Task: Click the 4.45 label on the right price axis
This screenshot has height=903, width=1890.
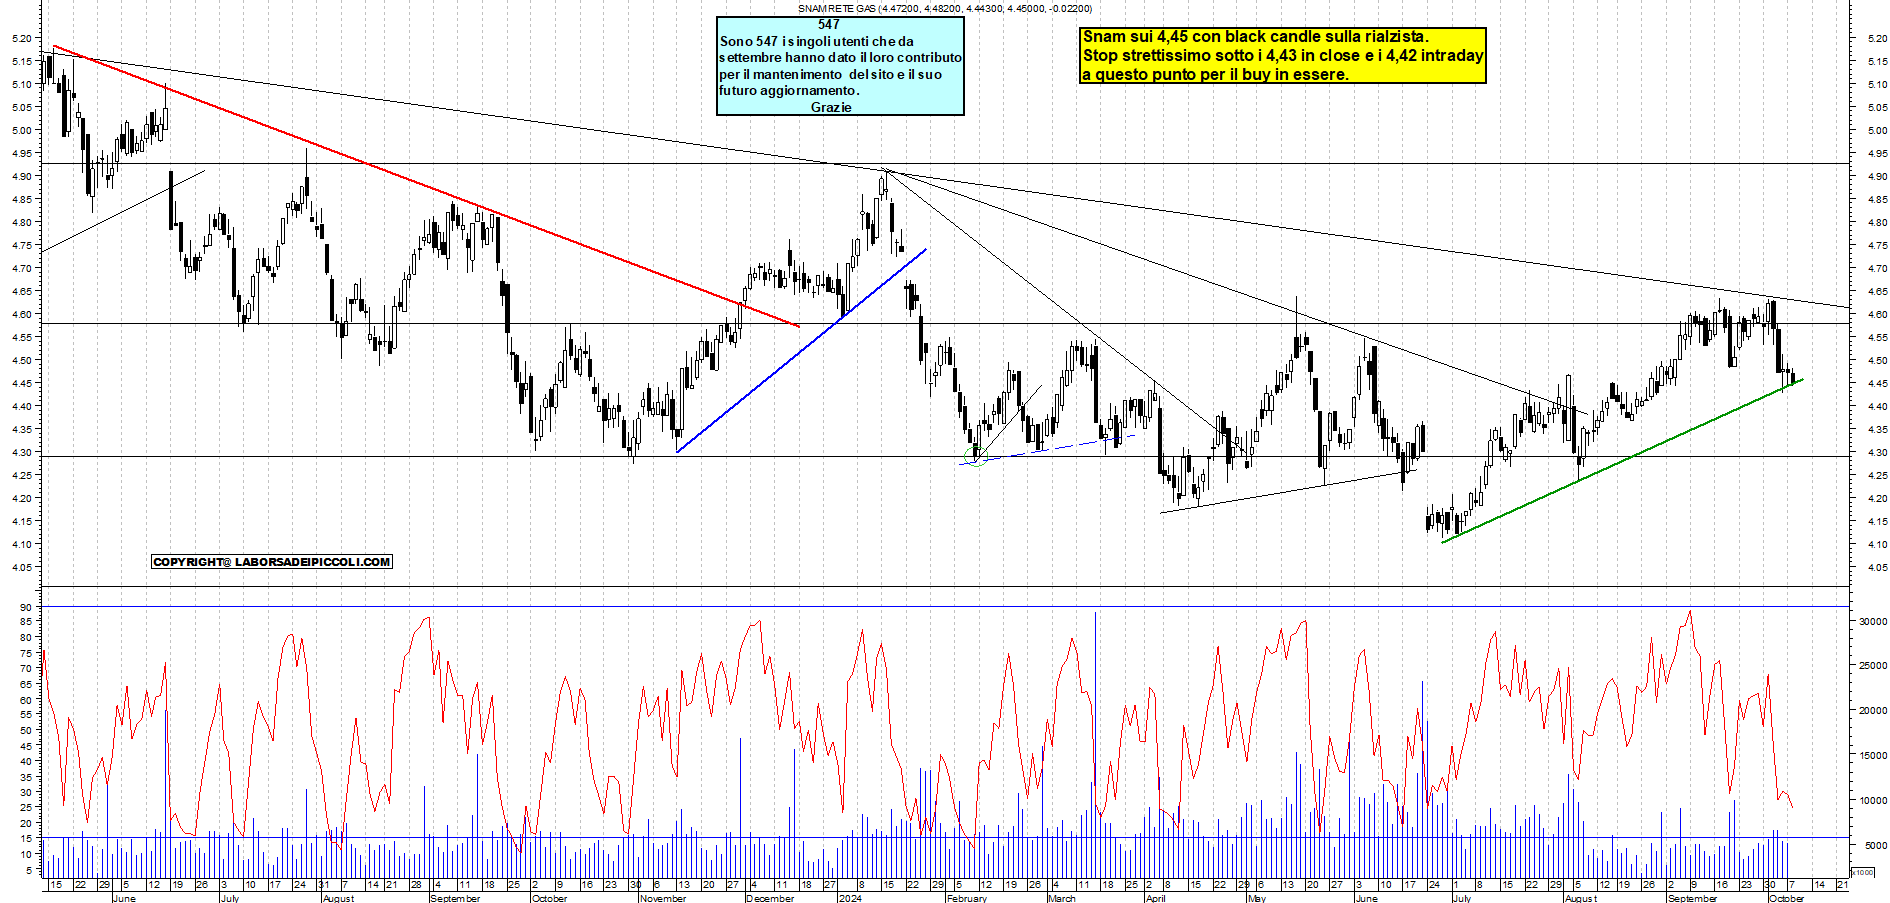Action: click(1877, 383)
